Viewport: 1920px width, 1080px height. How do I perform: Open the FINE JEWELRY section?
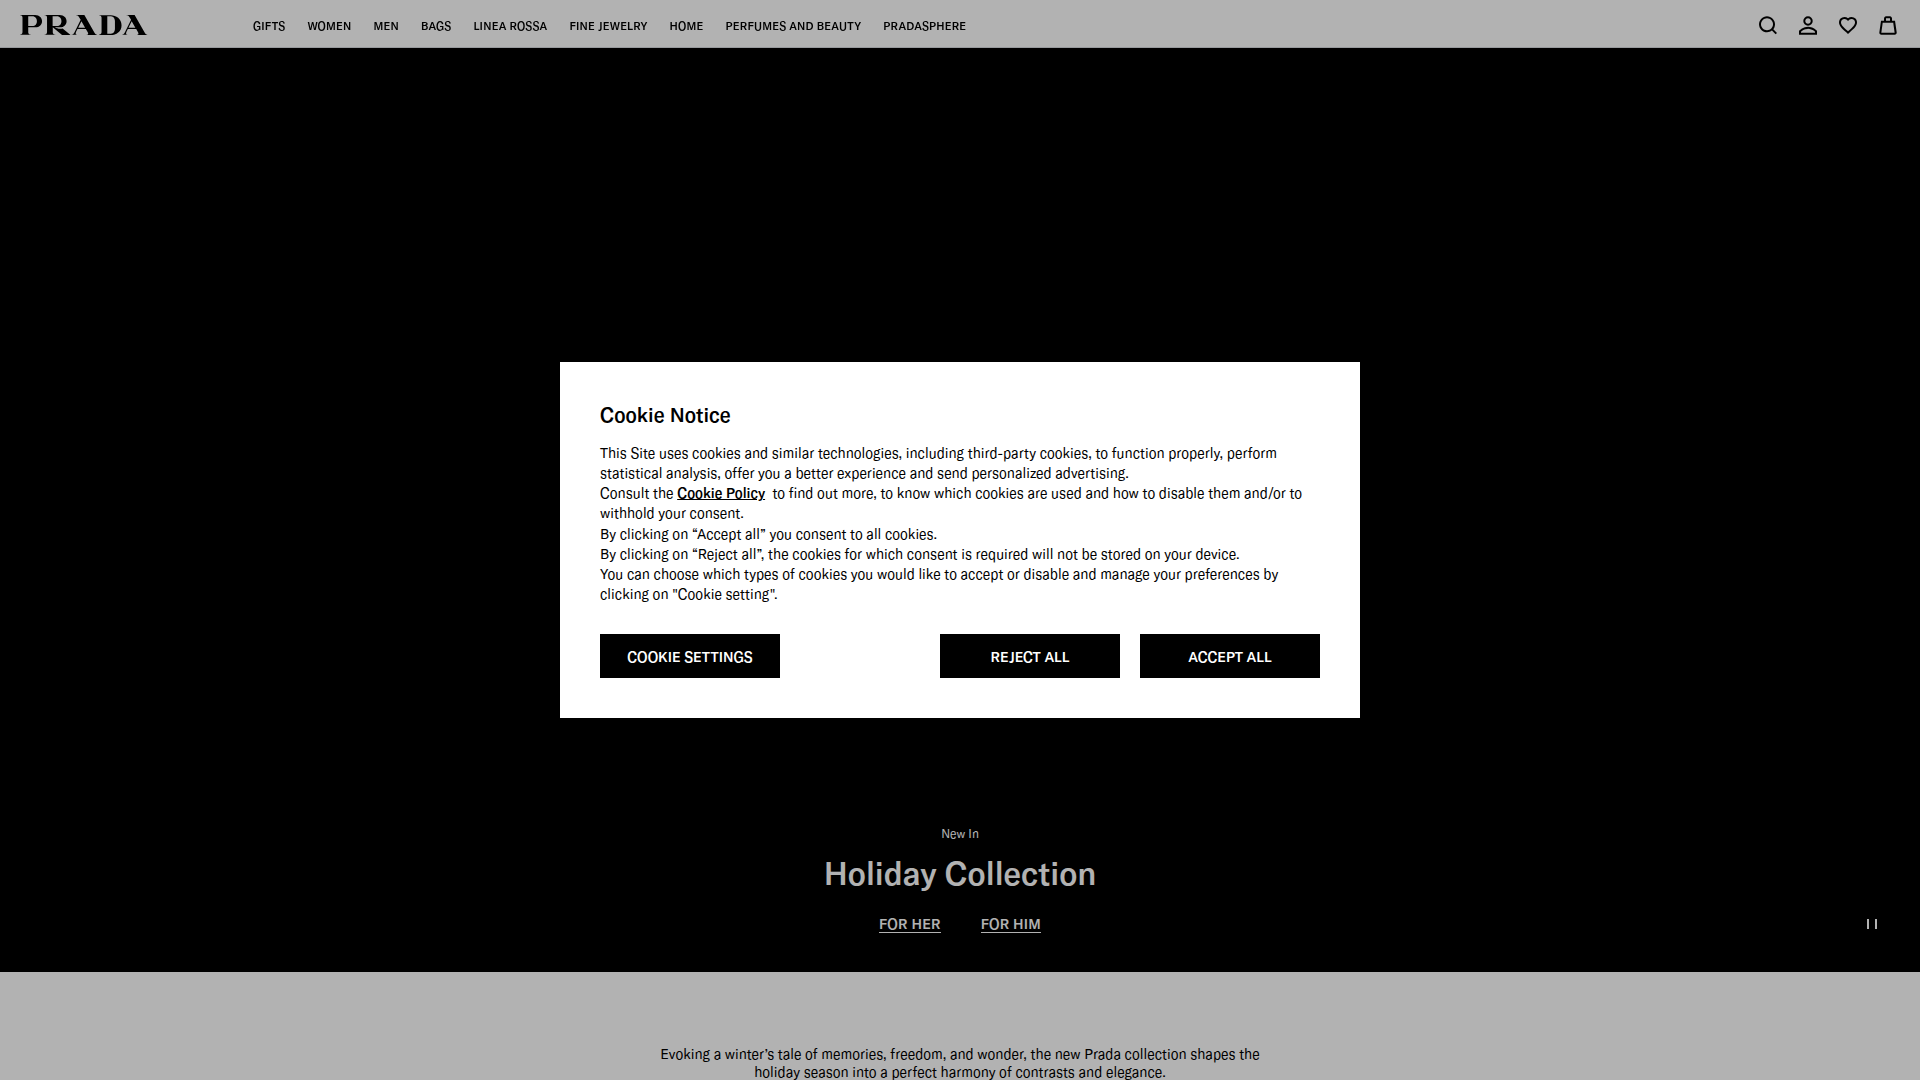(x=608, y=25)
